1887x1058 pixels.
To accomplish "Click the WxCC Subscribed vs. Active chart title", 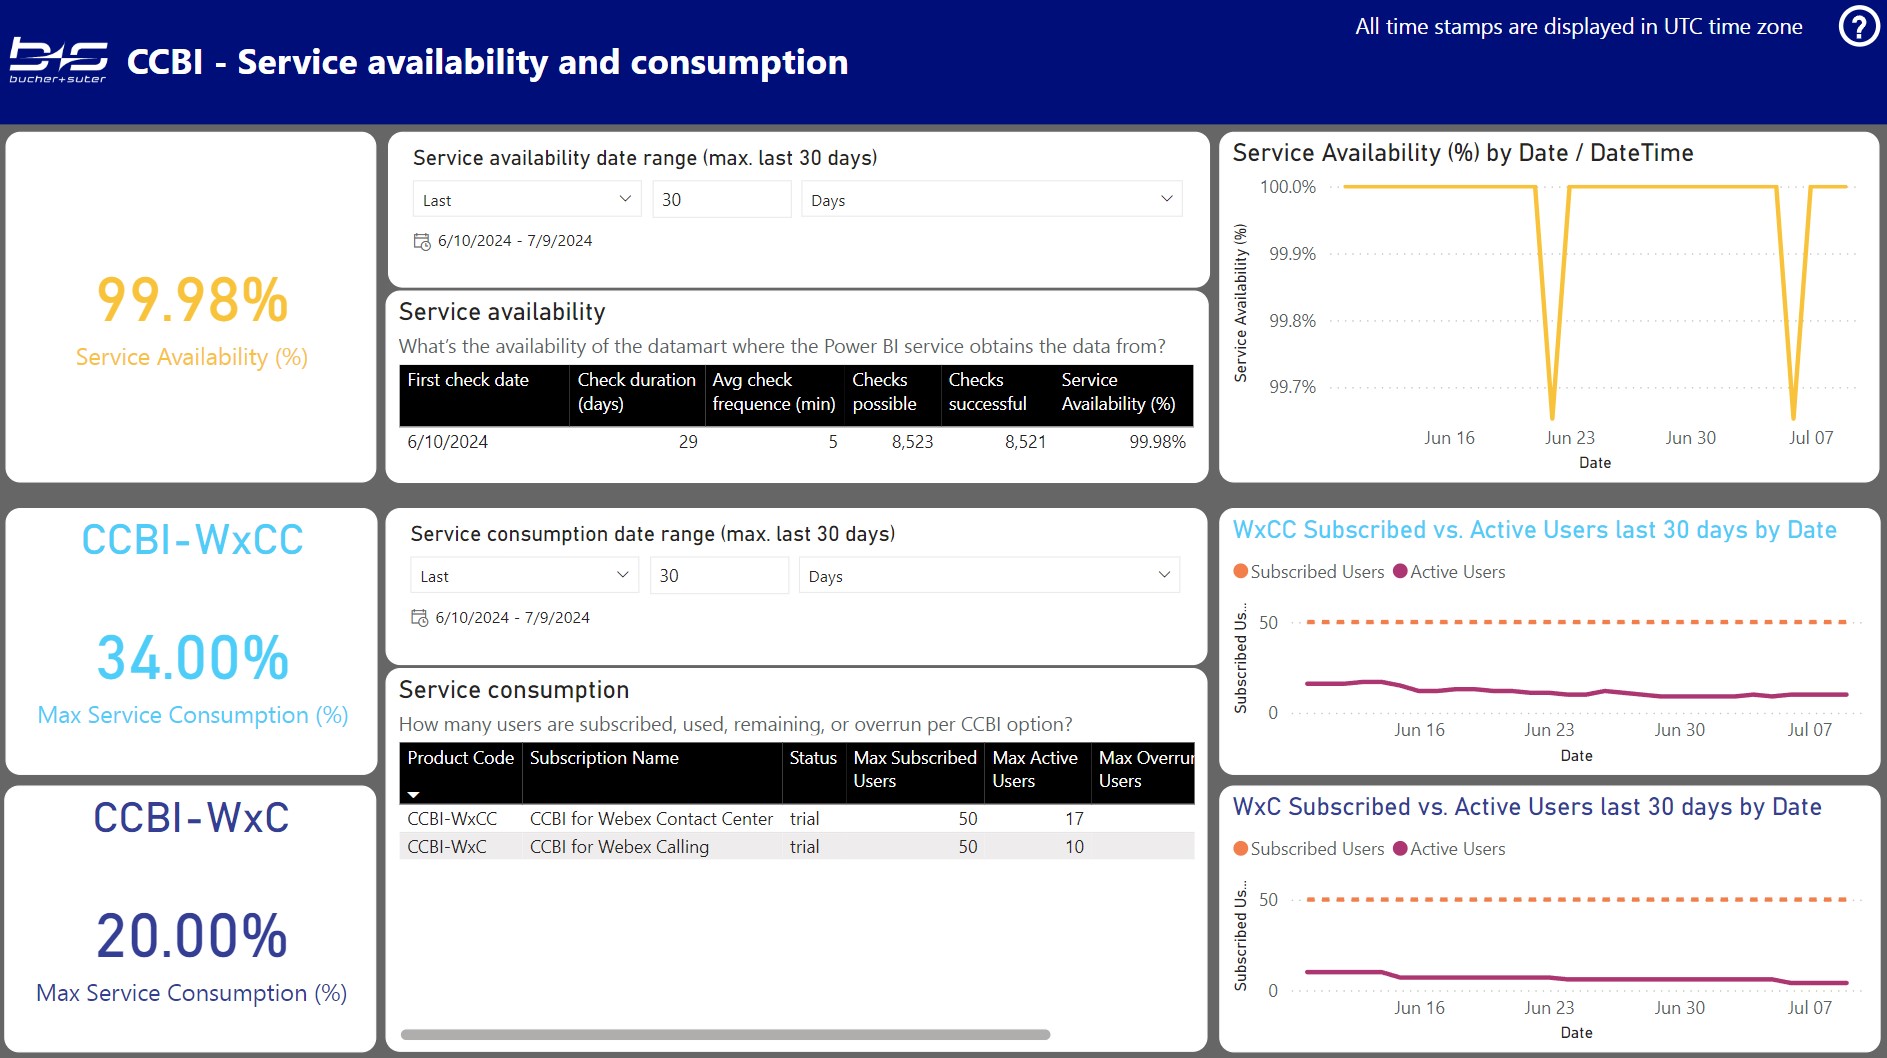I will [1535, 530].
